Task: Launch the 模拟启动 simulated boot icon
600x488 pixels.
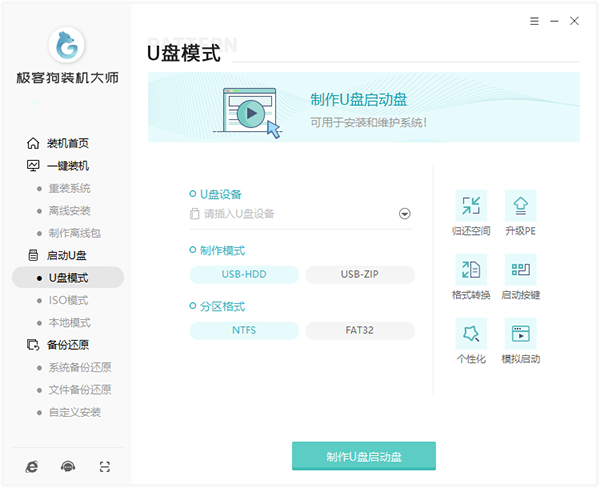Action: pos(520,333)
